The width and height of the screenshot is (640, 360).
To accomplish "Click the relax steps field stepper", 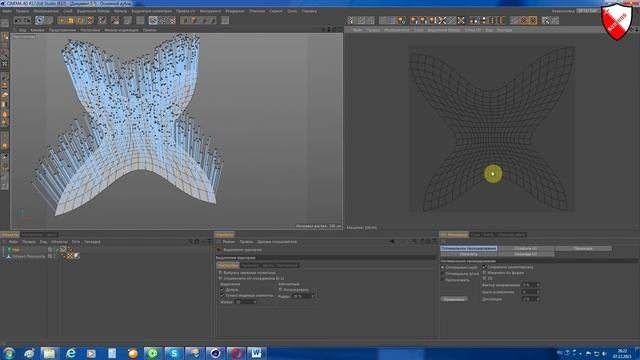I will point(538,292).
